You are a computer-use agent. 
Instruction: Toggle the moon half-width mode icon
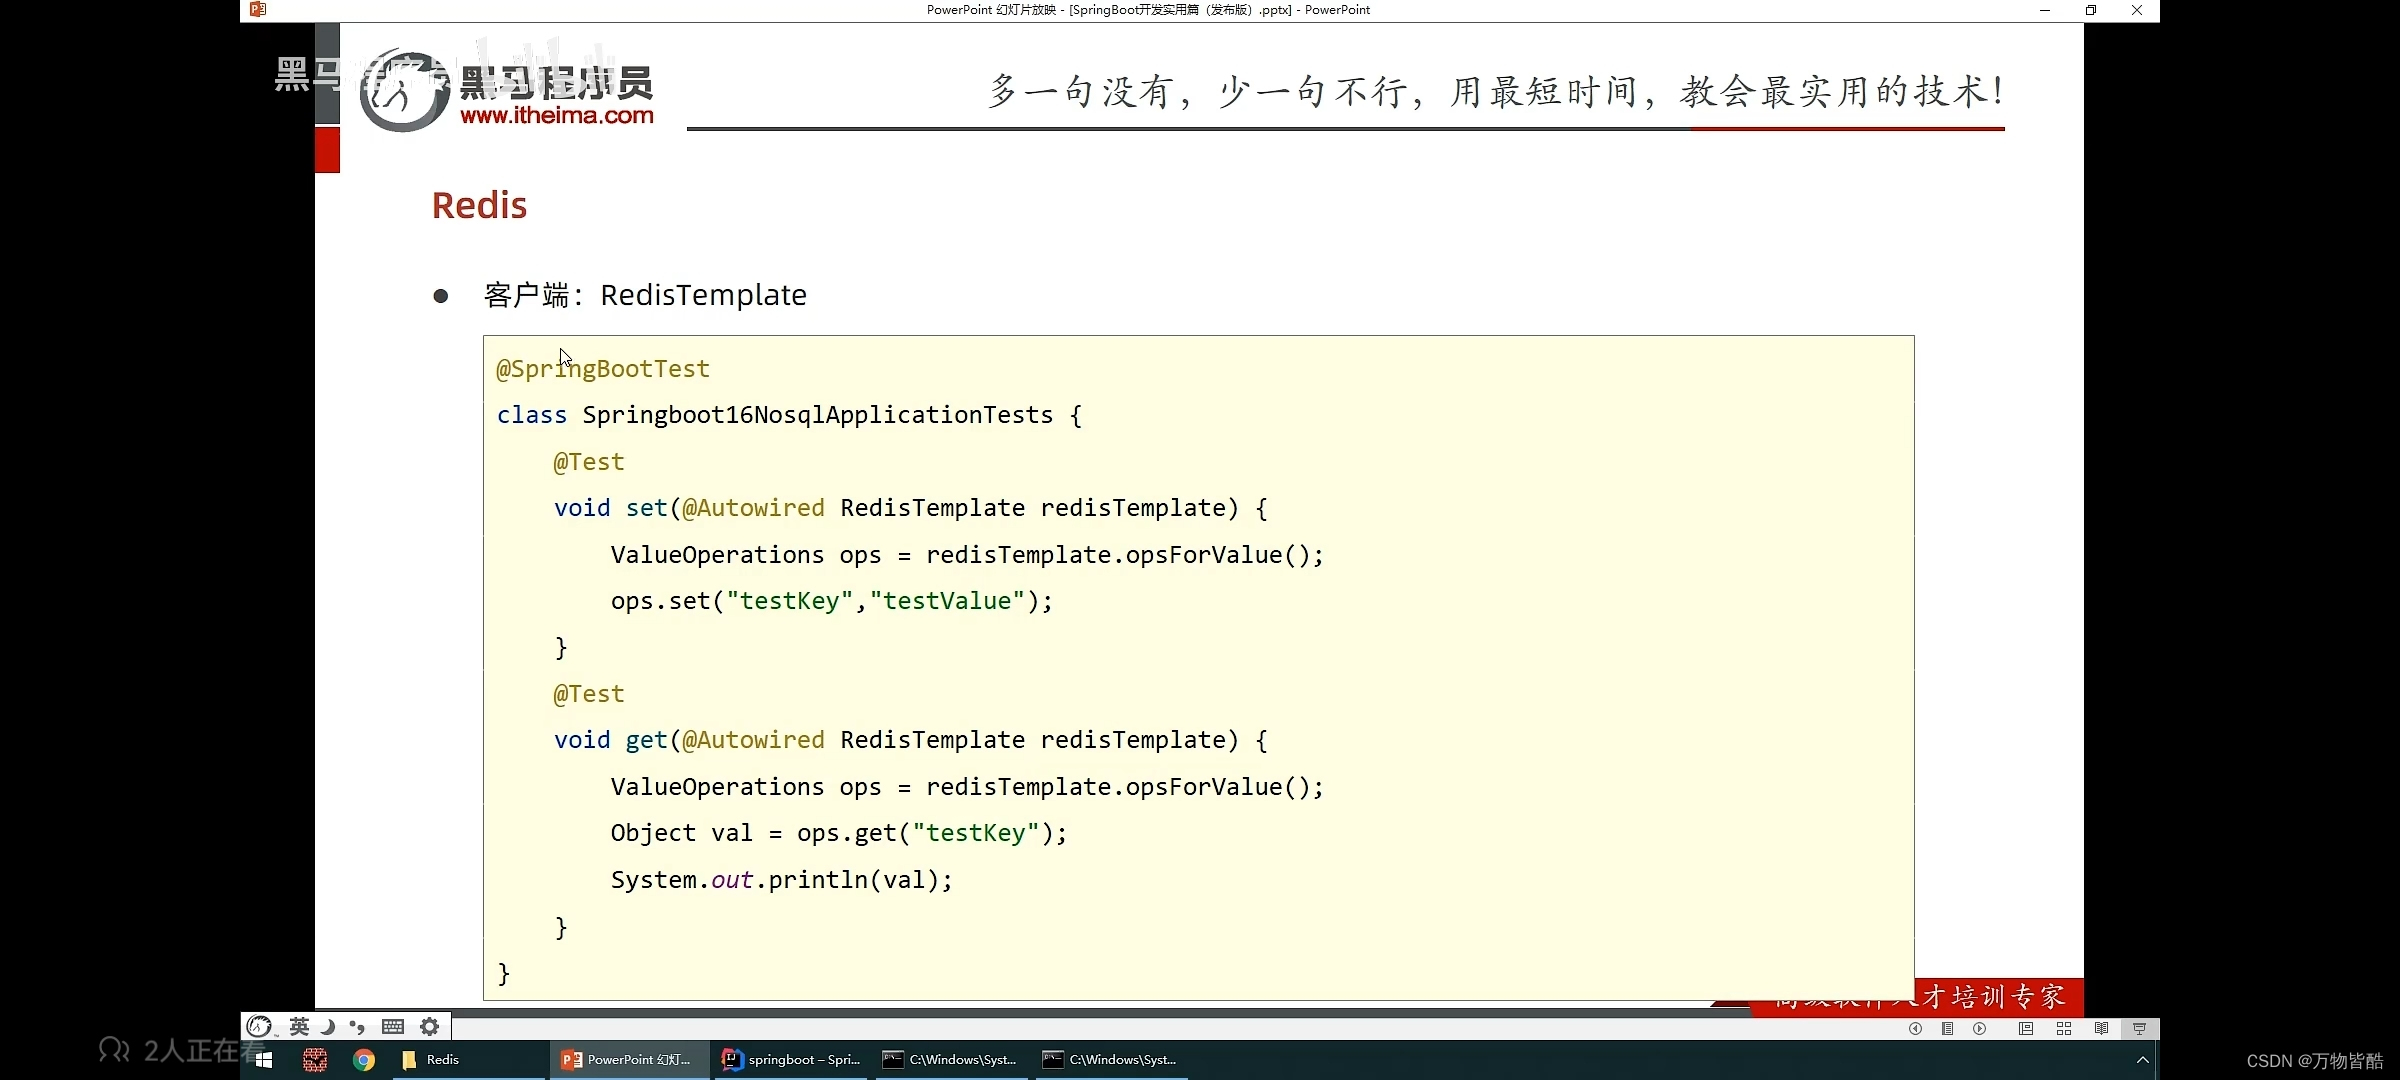click(x=327, y=1026)
